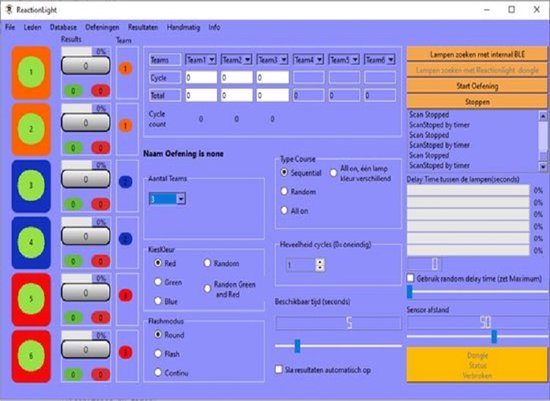Adjust Sensor afstand slider handle

pyautogui.click(x=494, y=336)
